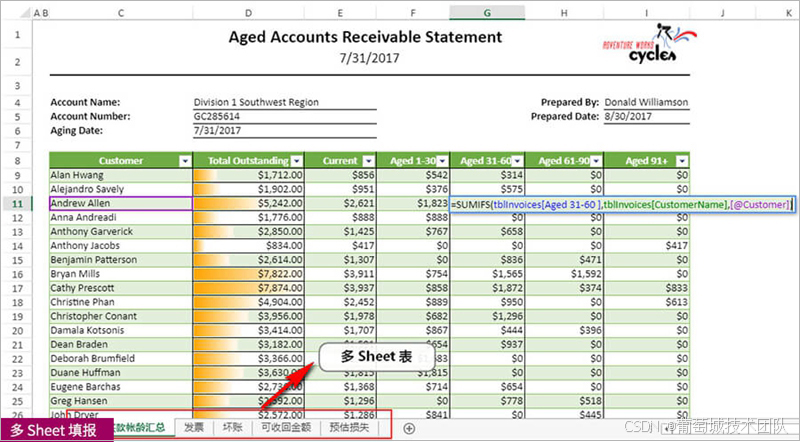Switch to the 坏账 sheet tab
The height and width of the screenshot is (442, 800).
tap(232, 427)
